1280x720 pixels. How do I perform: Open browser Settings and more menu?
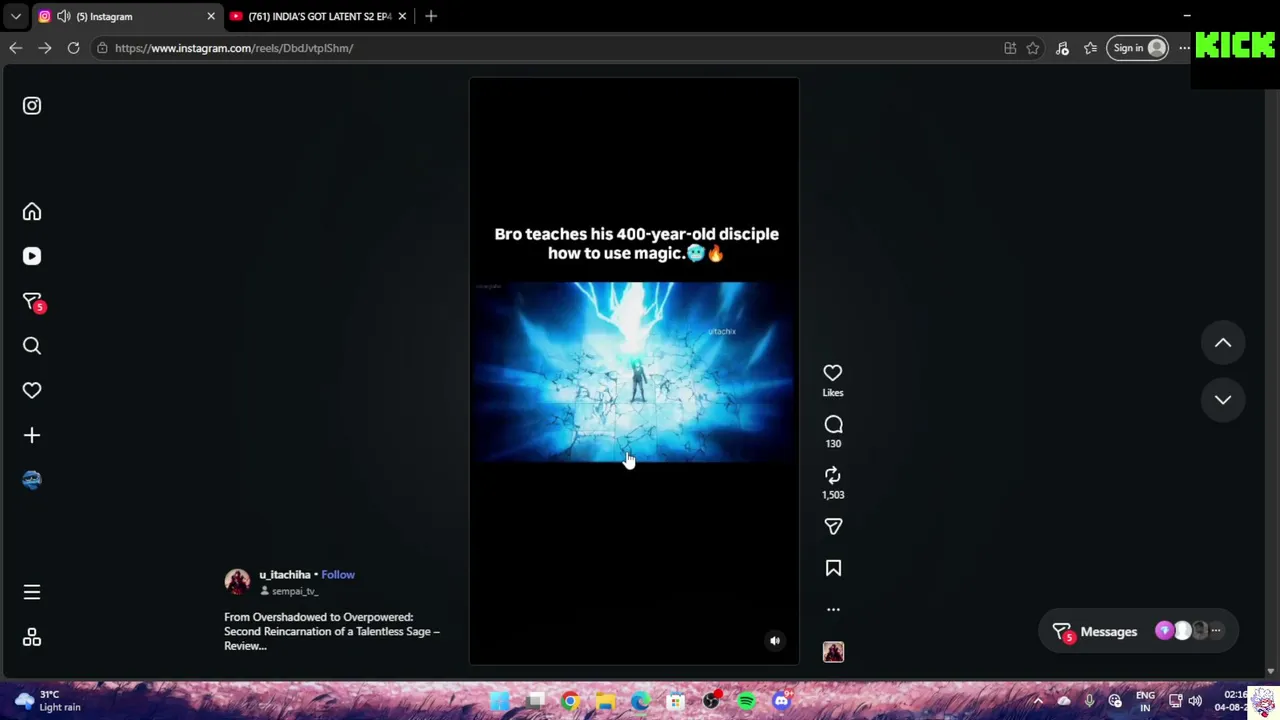tap(1185, 48)
